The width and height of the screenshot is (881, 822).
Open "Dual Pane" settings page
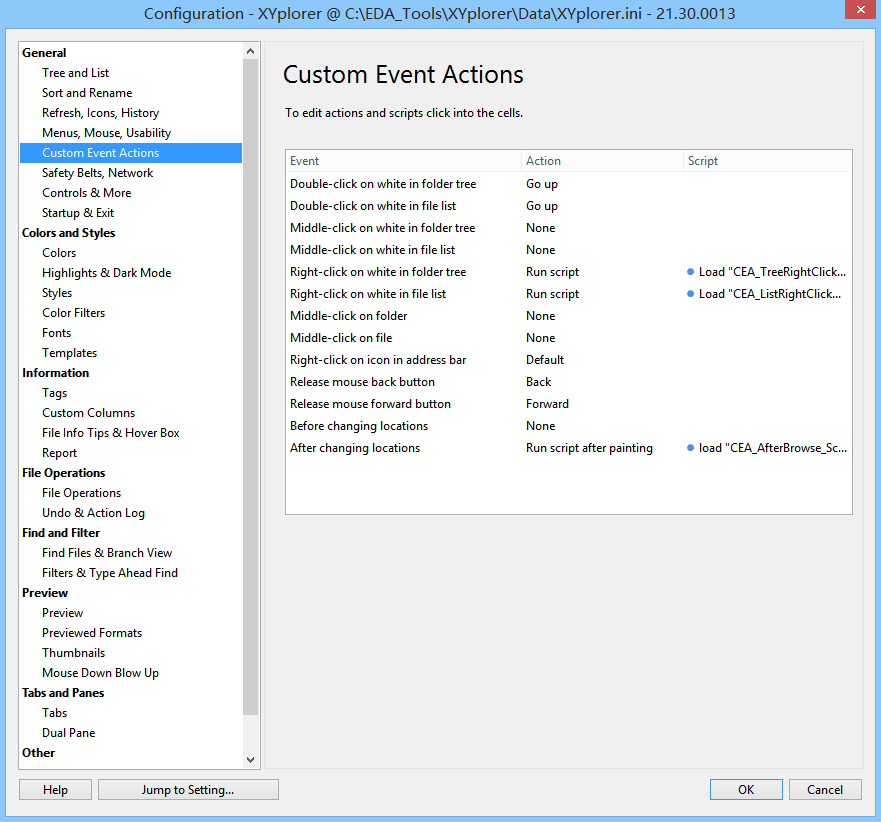point(68,732)
